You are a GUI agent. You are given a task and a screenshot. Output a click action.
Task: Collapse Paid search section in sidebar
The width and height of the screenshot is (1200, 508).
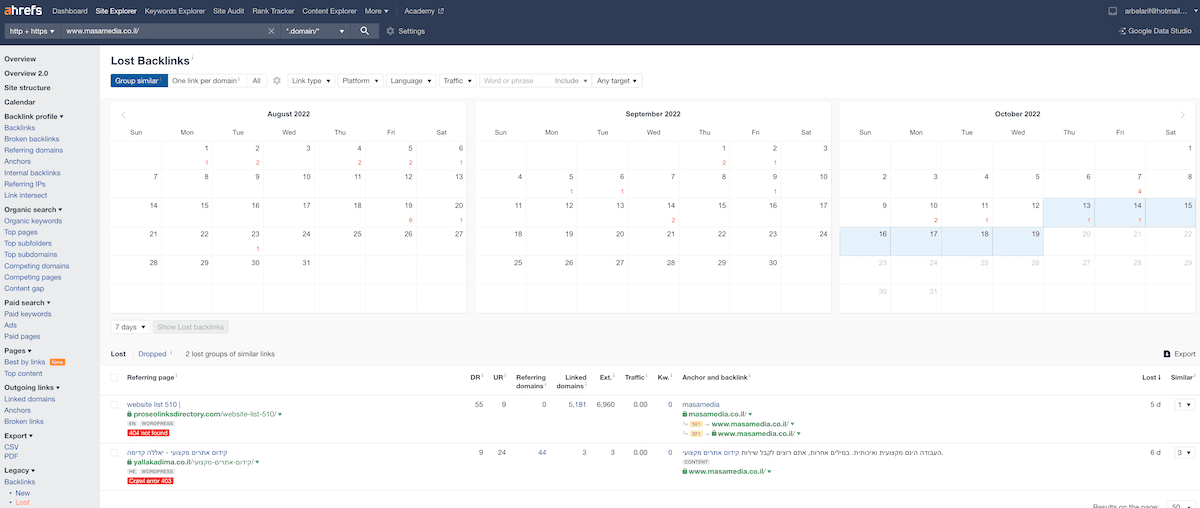[x=27, y=302]
